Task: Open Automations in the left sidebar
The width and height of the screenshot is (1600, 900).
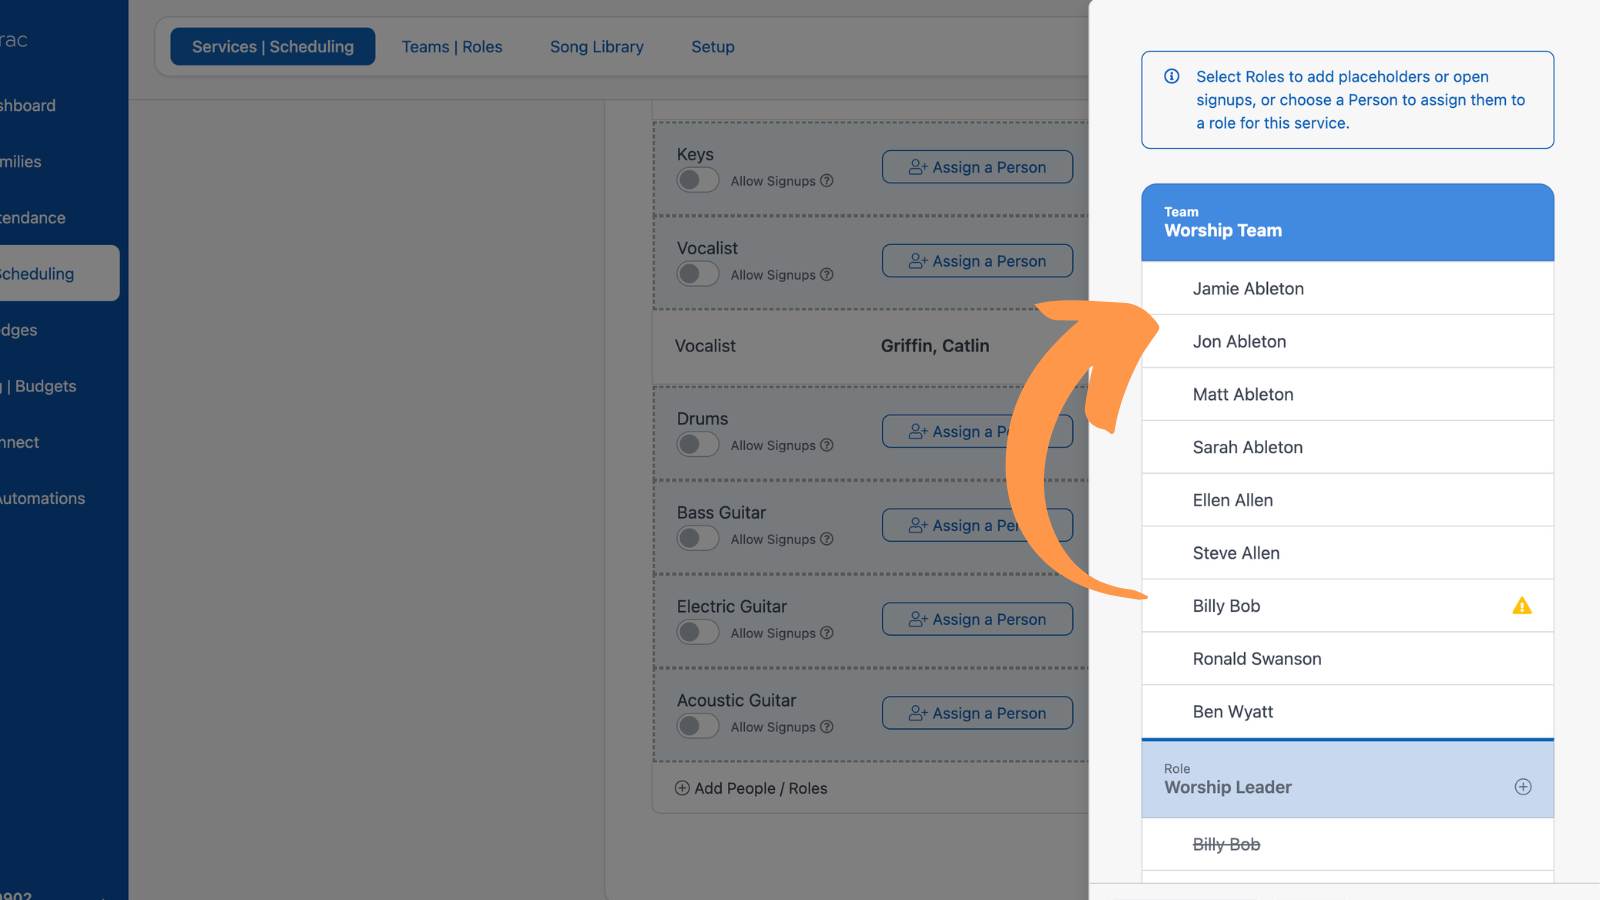Action: (43, 498)
